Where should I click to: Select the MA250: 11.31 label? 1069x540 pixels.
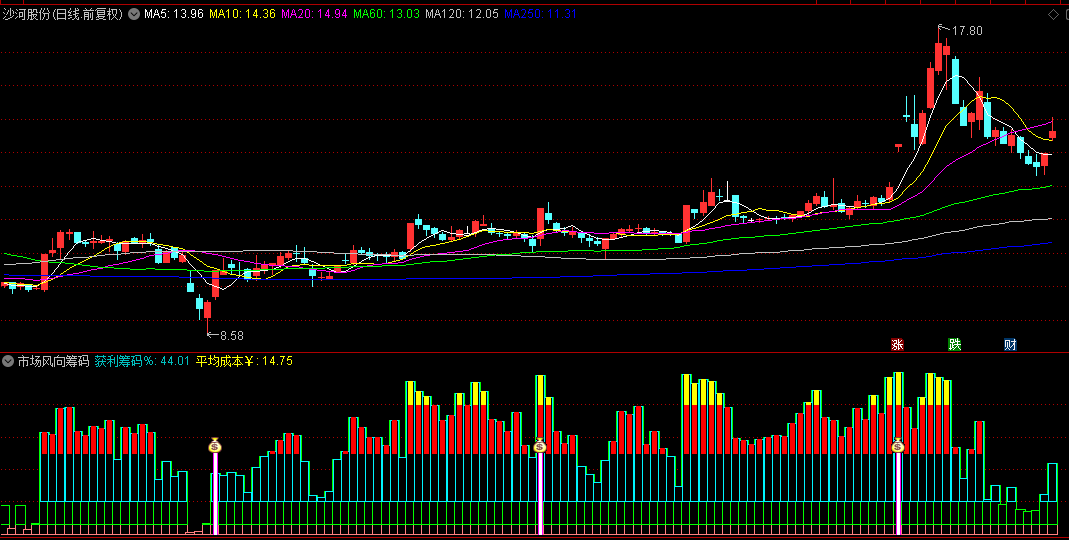(x=540, y=14)
